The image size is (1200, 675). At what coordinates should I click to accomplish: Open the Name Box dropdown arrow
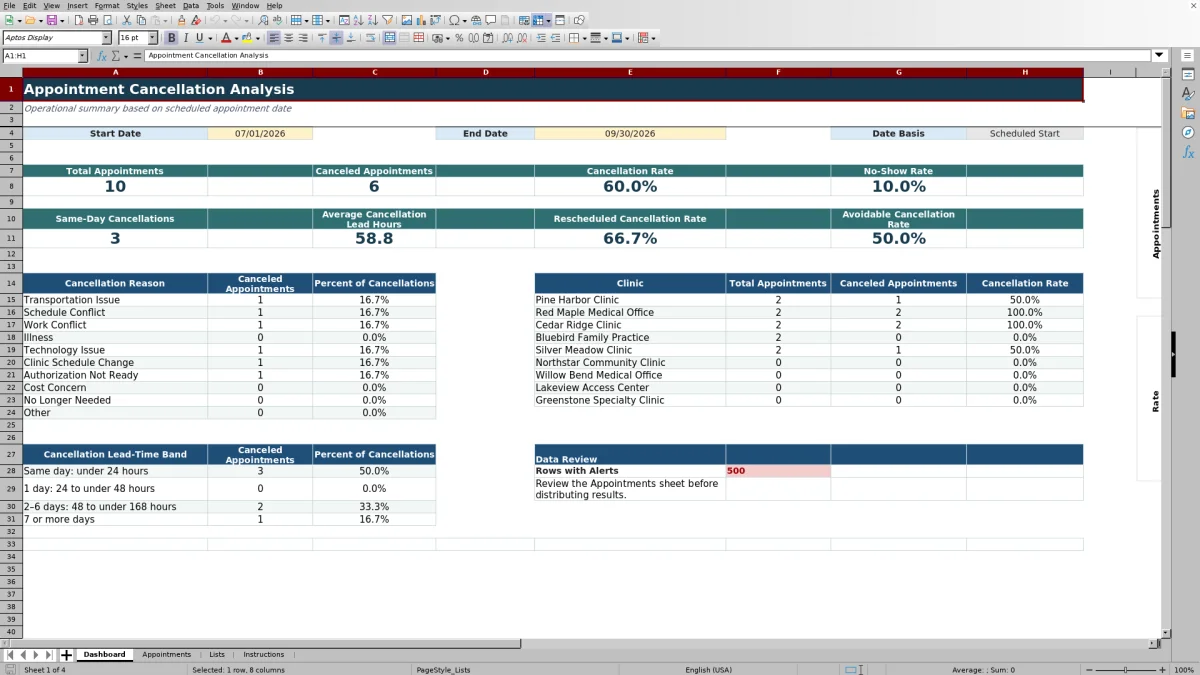tap(82, 56)
